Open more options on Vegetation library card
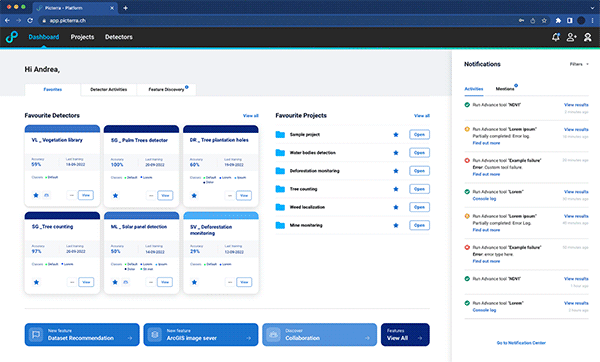The height and width of the screenshot is (362, 600). point(72,195)
